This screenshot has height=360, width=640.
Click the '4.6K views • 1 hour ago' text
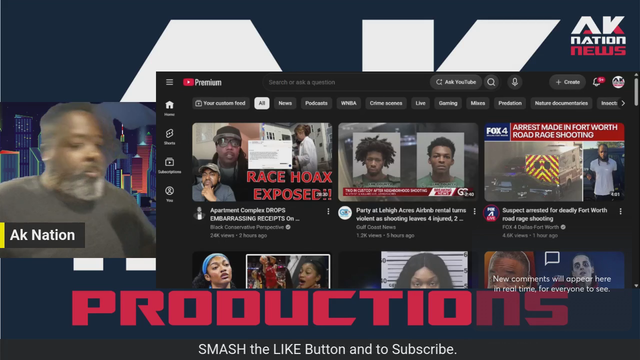click(x=530, y=236)
